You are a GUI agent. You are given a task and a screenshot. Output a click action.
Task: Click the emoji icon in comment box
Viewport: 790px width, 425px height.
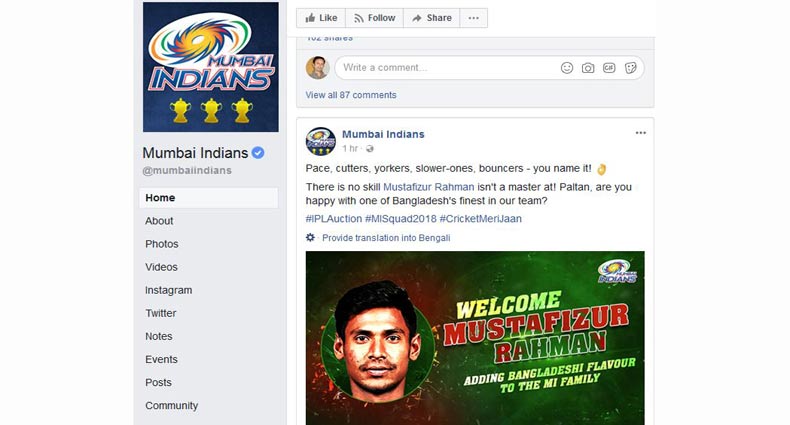[567, 68]
